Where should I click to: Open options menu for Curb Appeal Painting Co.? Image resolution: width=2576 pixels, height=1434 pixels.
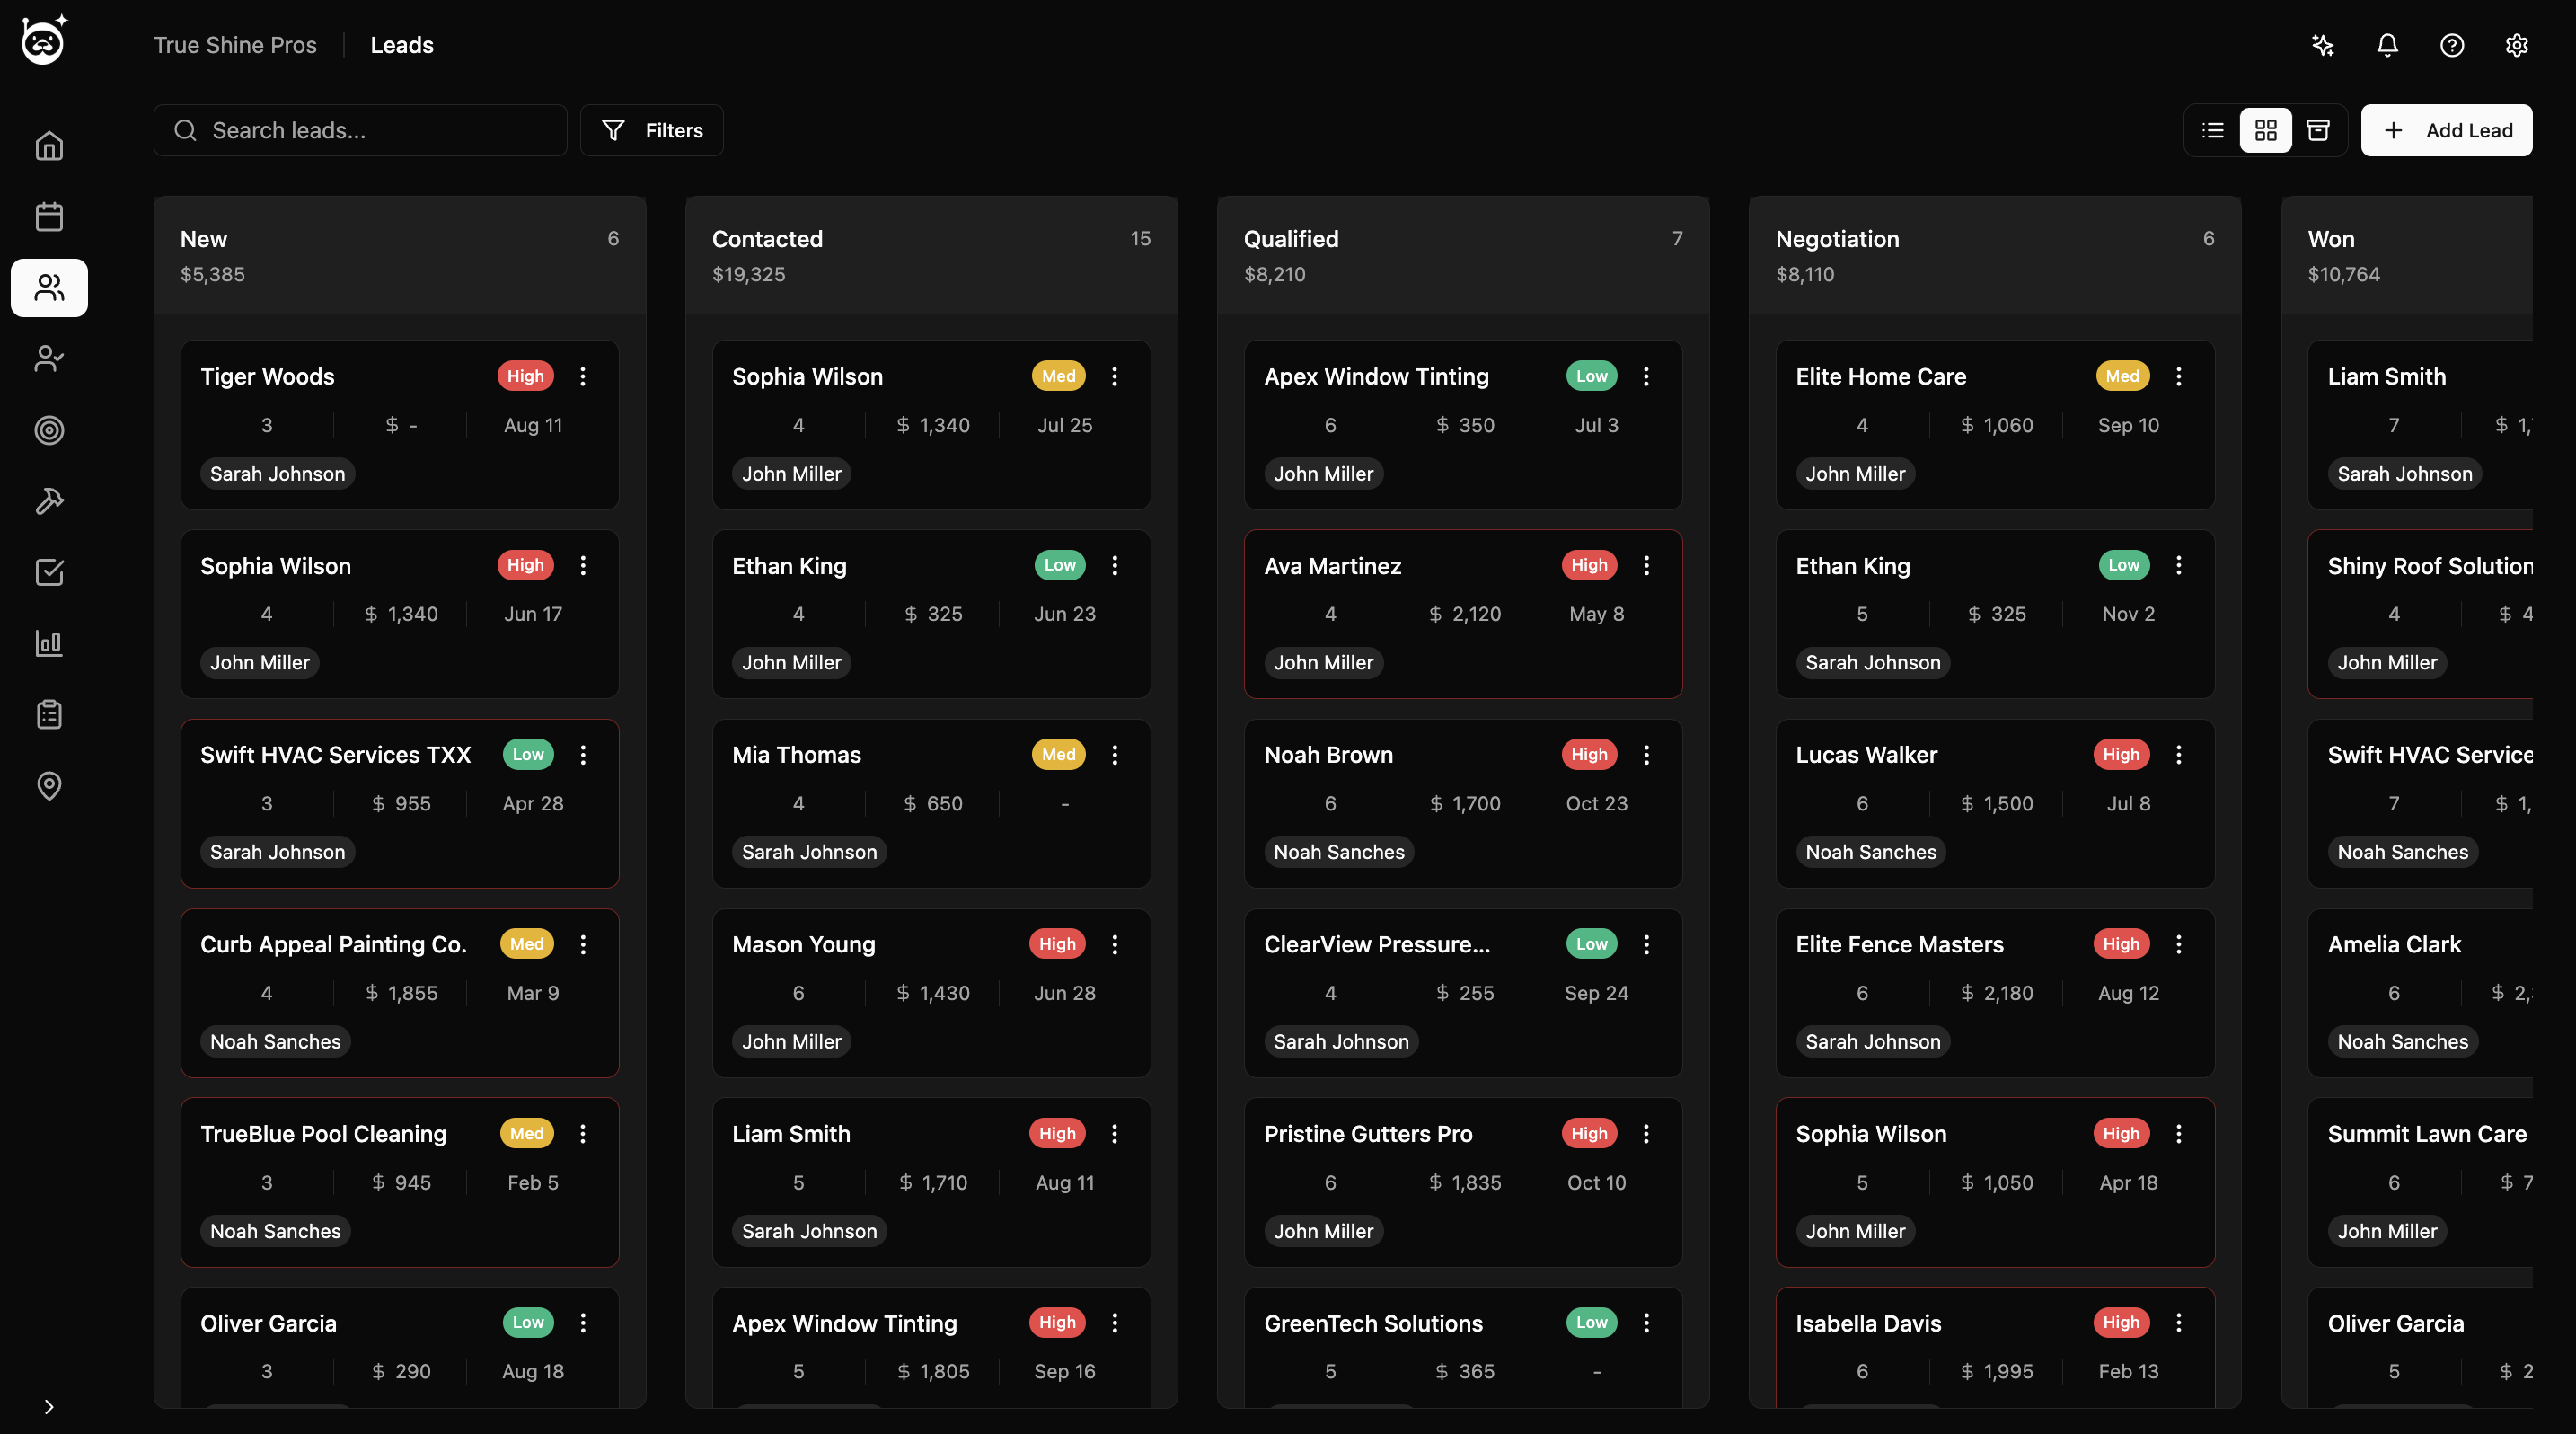click(x=583, y=944)
